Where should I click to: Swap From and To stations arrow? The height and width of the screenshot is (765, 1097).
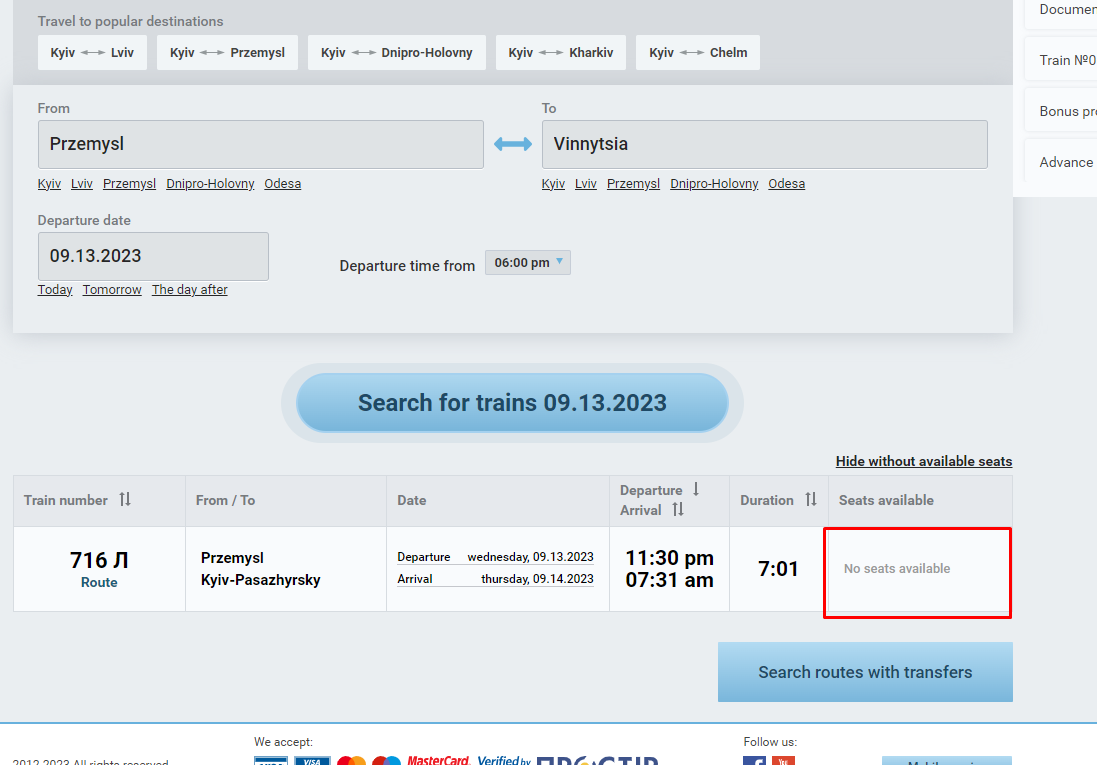click(x=513, y=144)
